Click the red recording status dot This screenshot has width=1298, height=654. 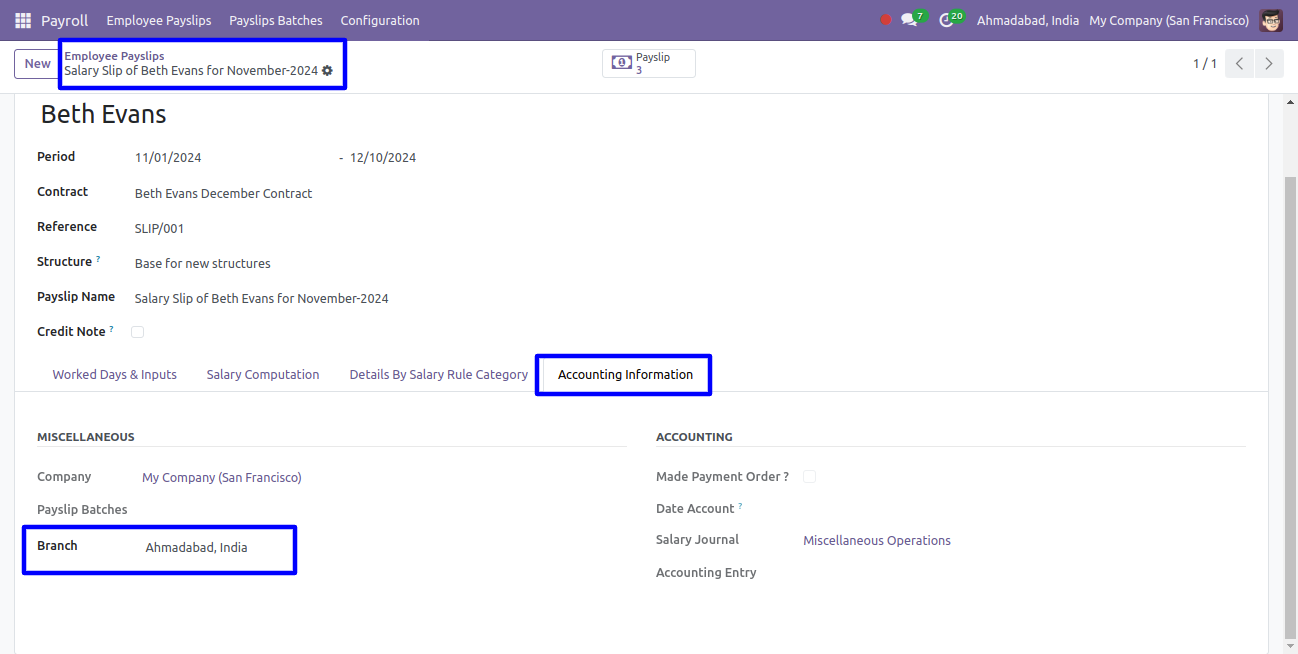click(x=885, y=20)
